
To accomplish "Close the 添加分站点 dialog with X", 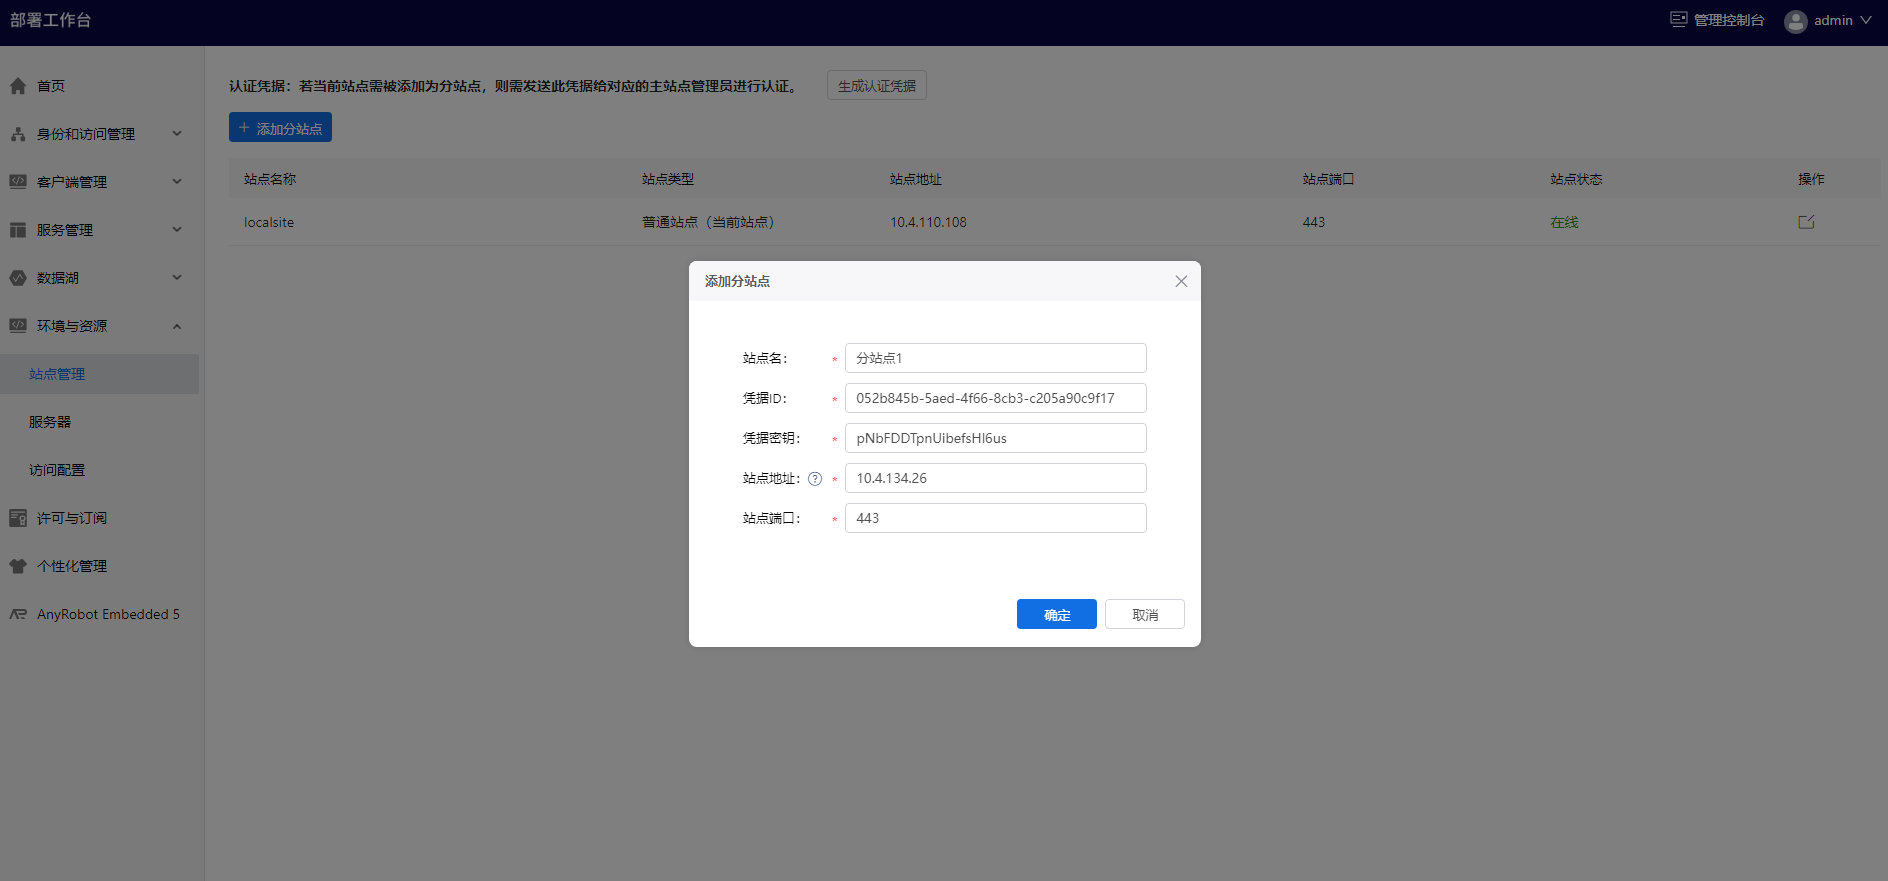I will 1181,281.
